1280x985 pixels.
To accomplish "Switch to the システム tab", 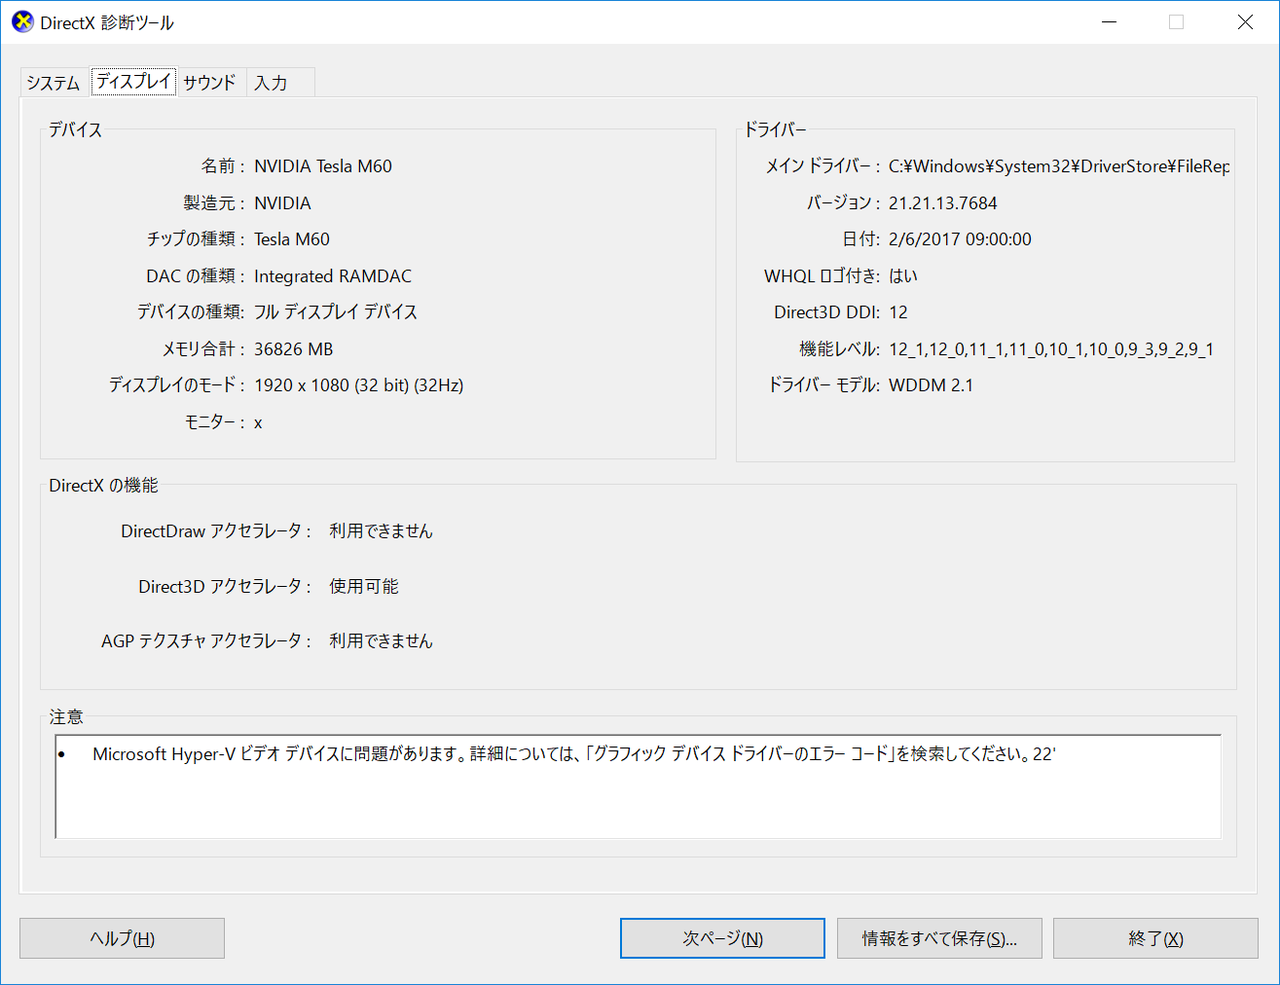I will click(54, 83).
